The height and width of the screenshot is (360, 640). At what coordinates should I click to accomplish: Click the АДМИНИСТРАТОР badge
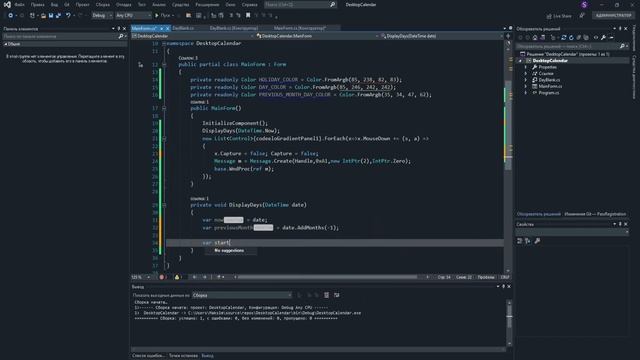click(613, 16)
